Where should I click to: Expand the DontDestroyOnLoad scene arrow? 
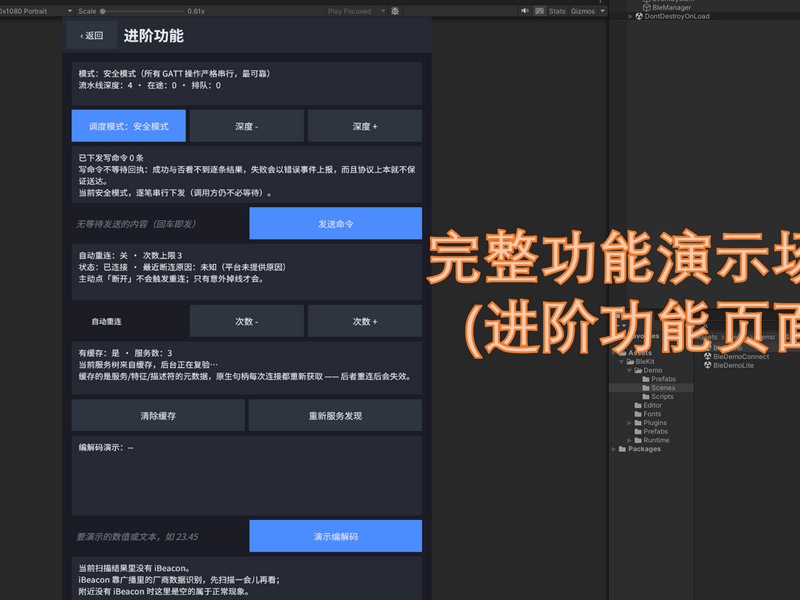click(631, 16)
